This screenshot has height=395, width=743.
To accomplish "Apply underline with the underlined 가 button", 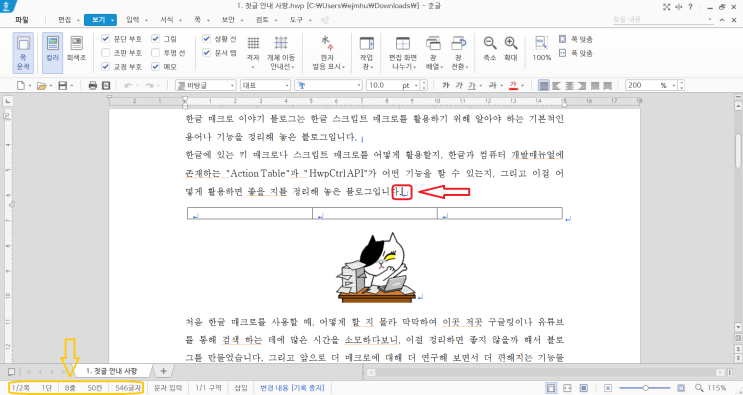I will point(471,86).
